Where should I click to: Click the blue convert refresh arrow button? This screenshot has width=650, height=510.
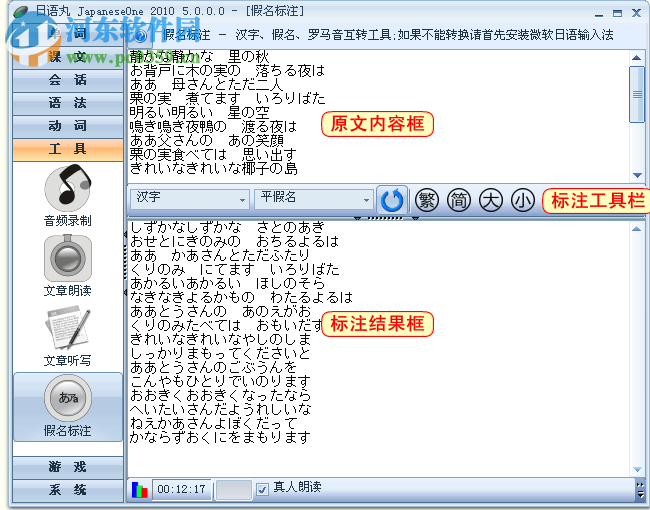pyautogui.click(x=392, y=200)
